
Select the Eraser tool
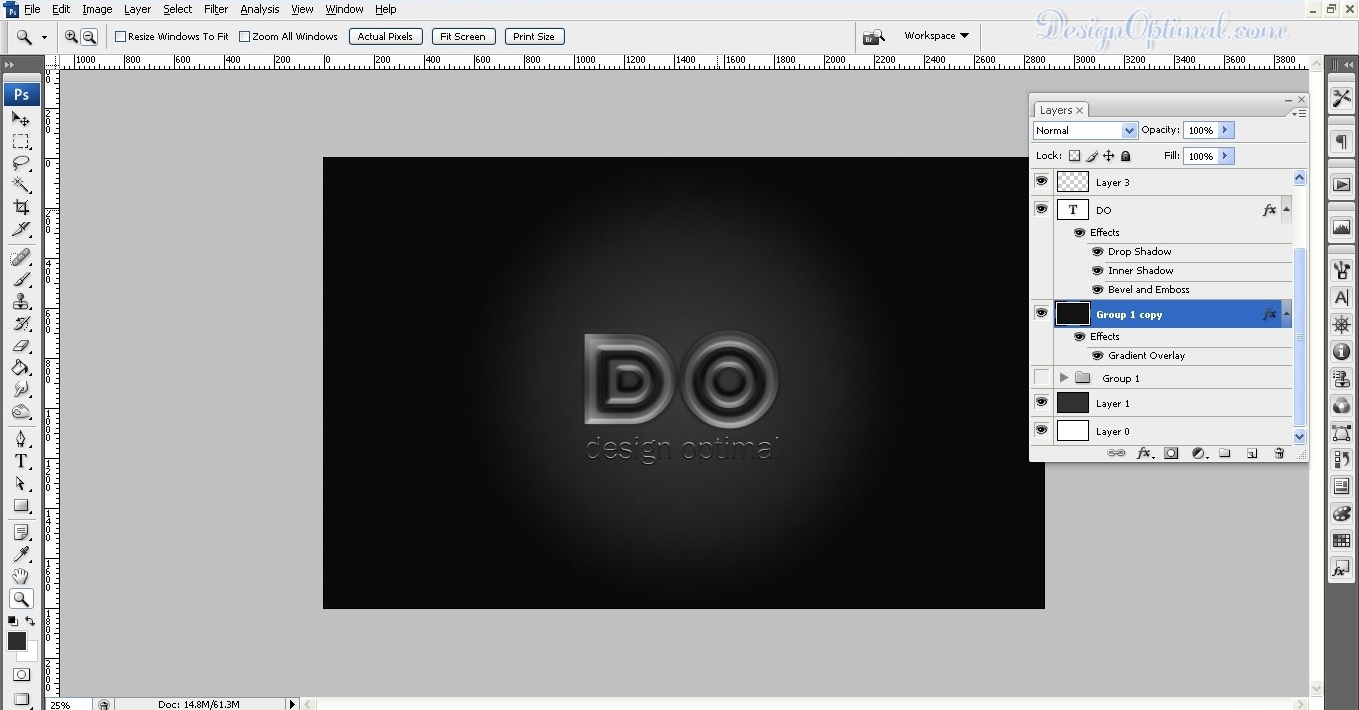(21, 345)
